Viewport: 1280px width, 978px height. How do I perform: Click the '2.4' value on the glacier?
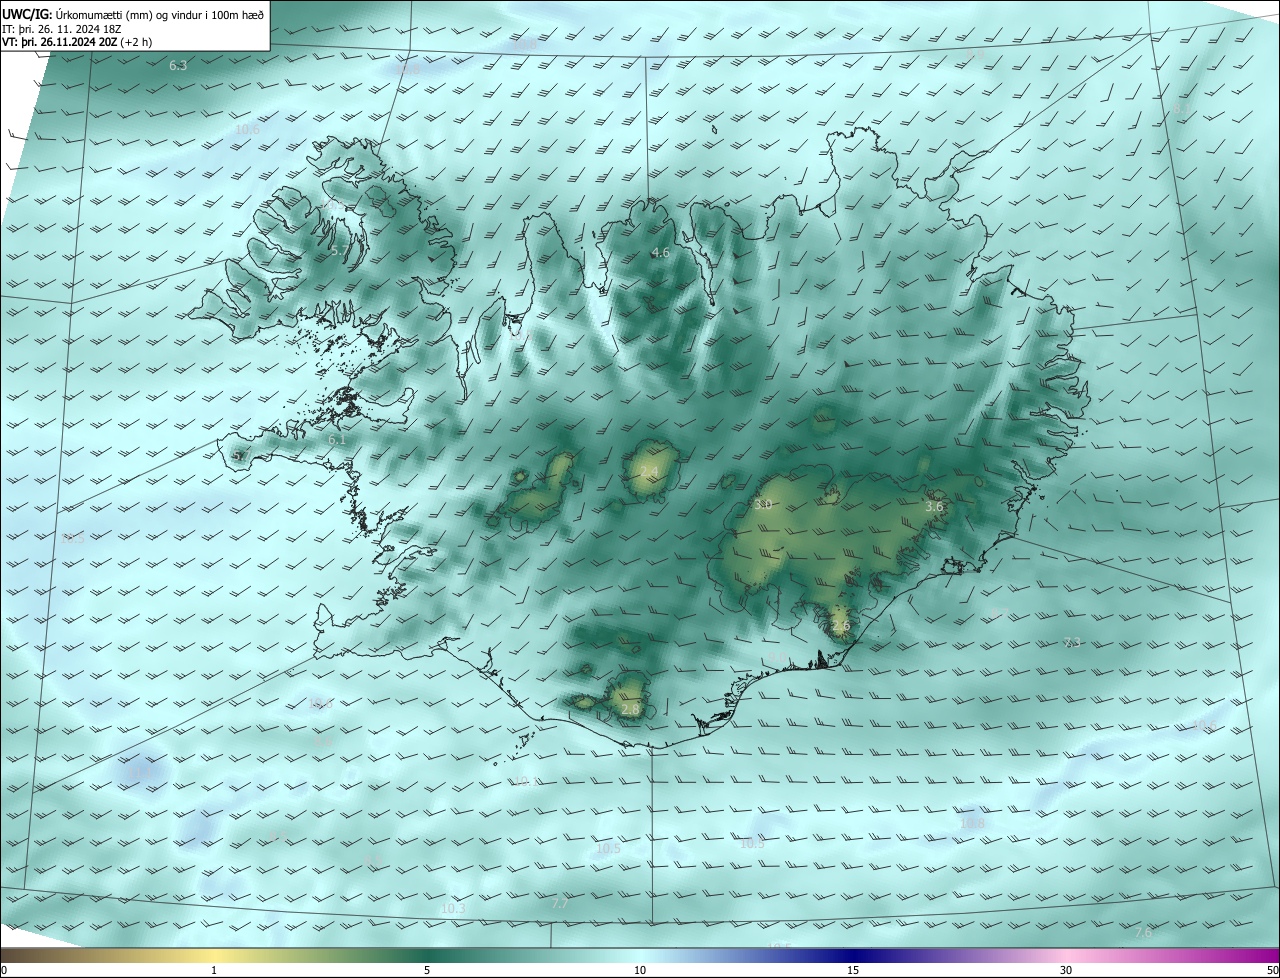pos(649,471)
